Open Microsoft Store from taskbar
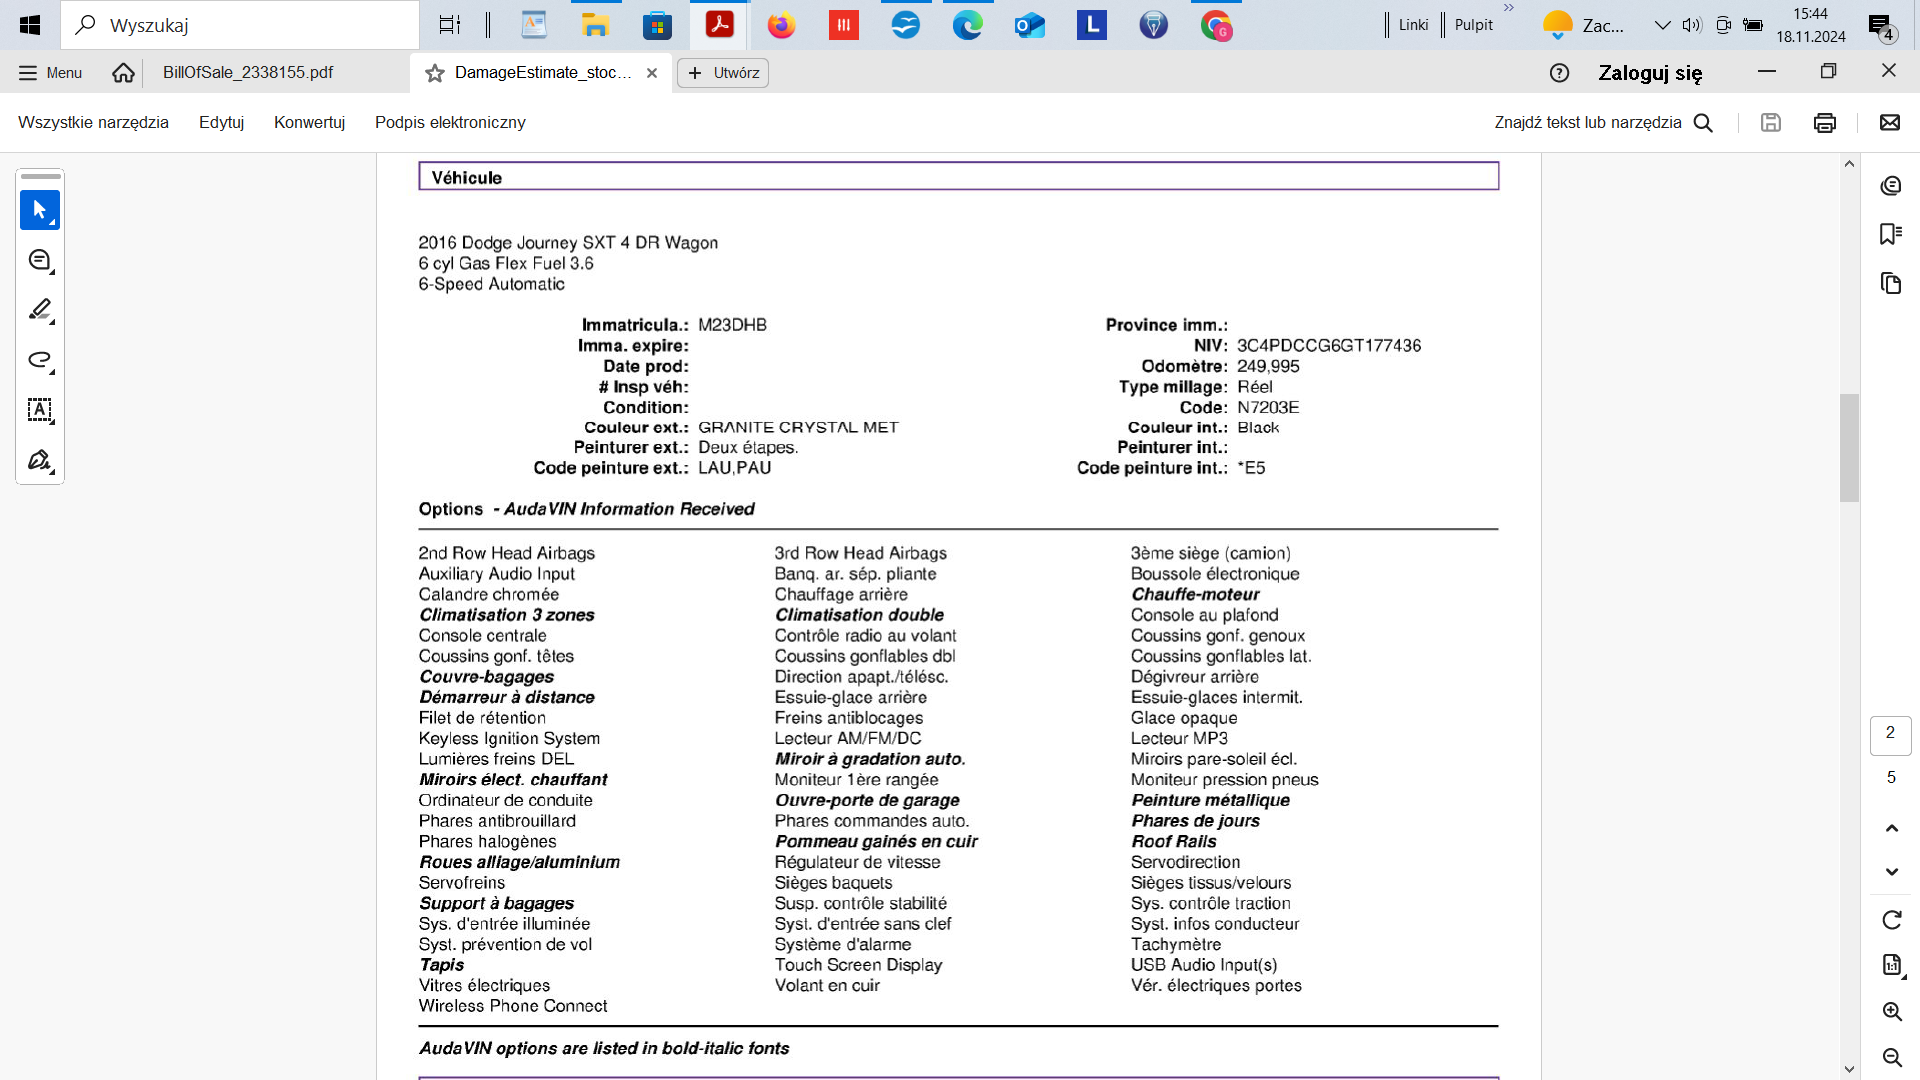1920x1080 pixels. [657, 25]
